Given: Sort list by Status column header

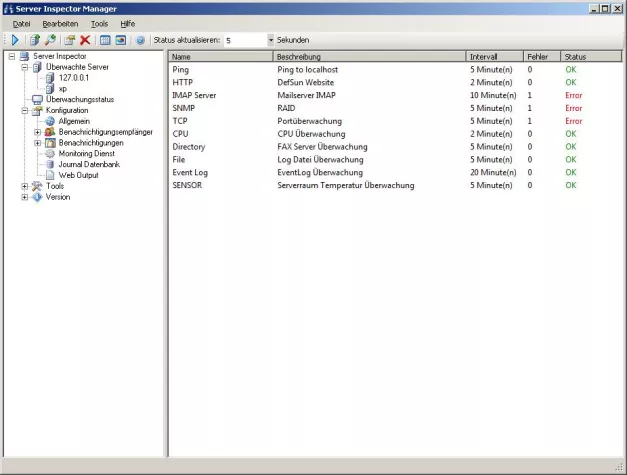Looking at the screenshot, I should coord(590,57).
